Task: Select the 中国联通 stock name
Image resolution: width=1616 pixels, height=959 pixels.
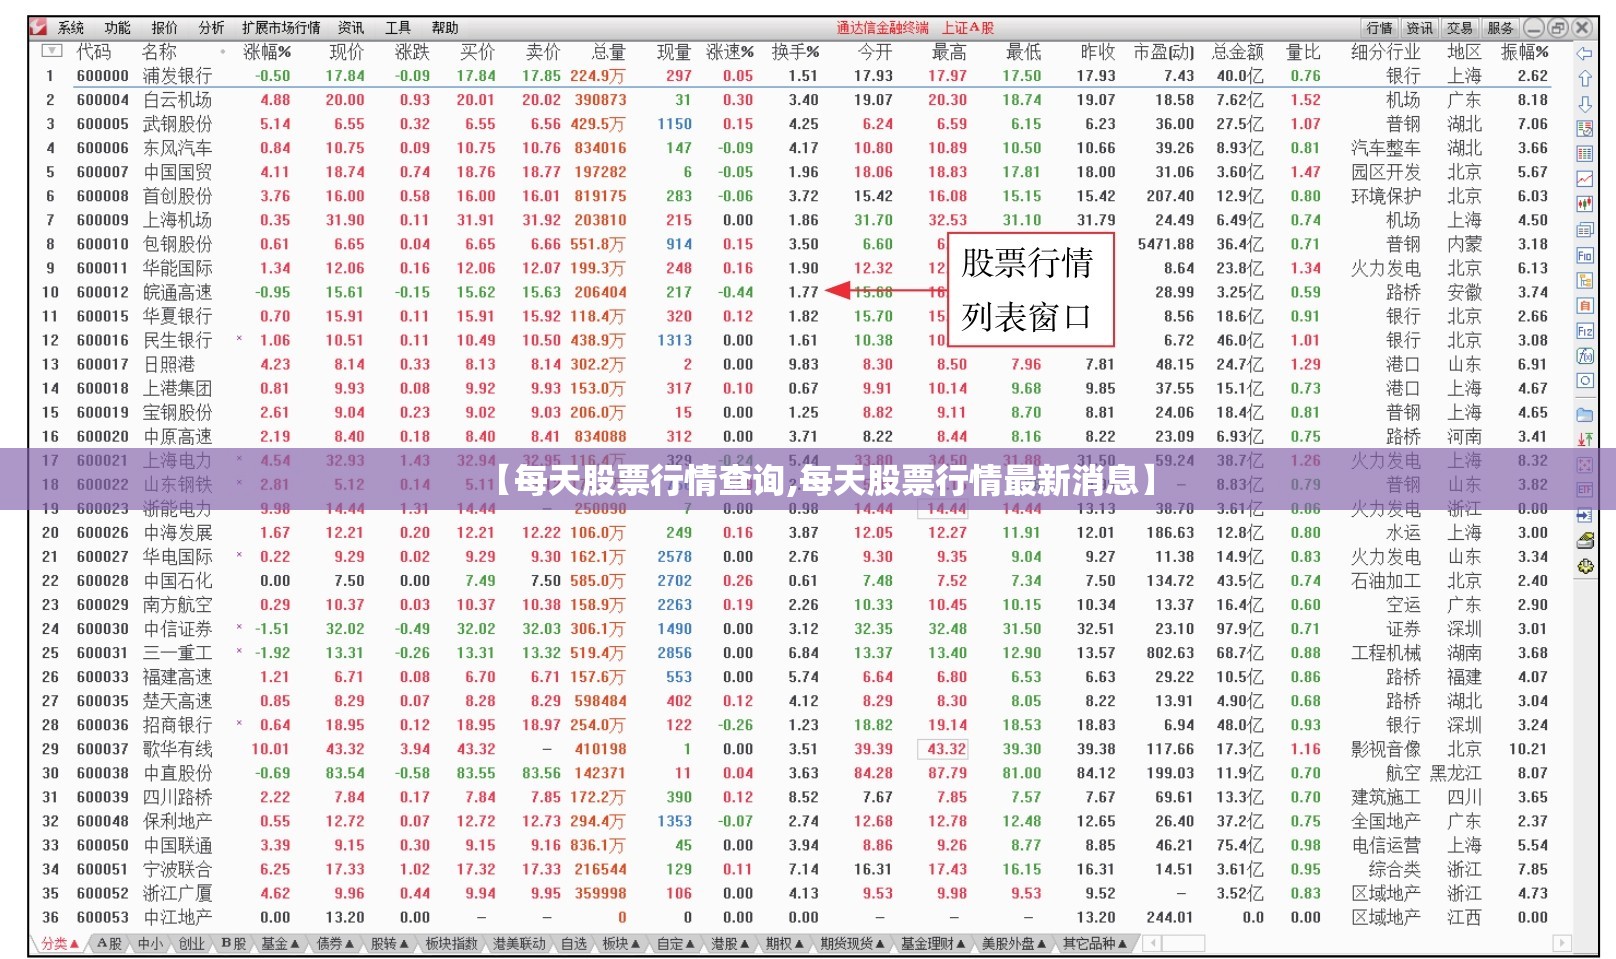Action: [x=177, y=845]
